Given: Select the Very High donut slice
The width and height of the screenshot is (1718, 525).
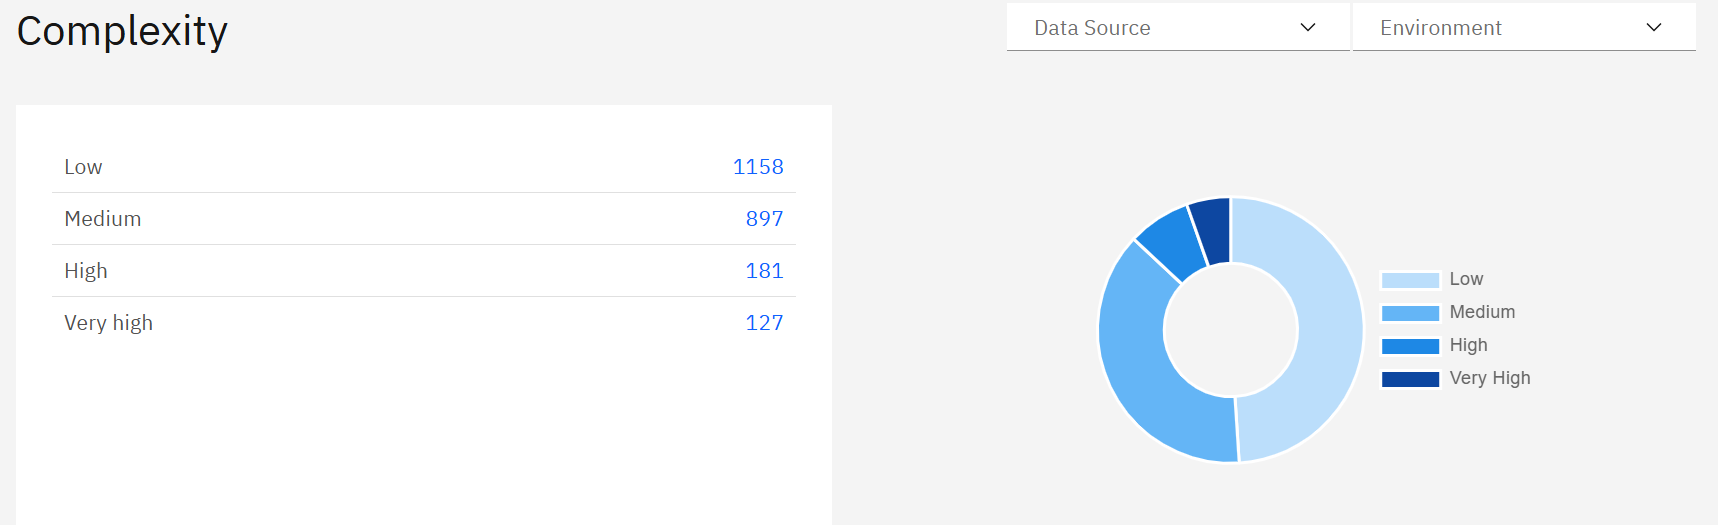Looking at the screenshot, I should point(1212,228).
